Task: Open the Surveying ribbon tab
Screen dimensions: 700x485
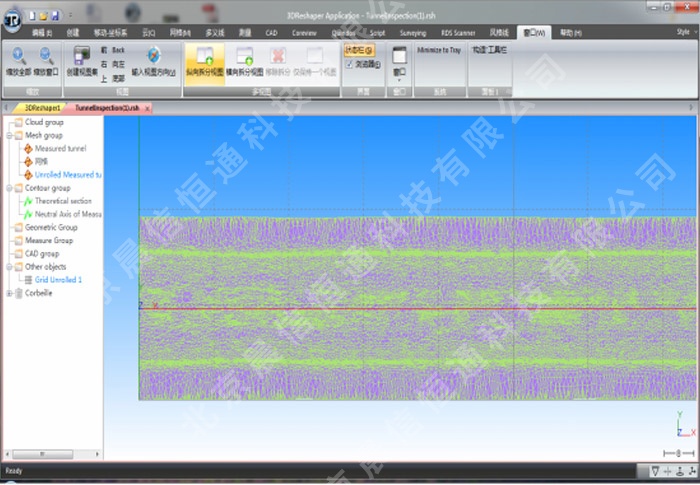Action: pos(413,33)
